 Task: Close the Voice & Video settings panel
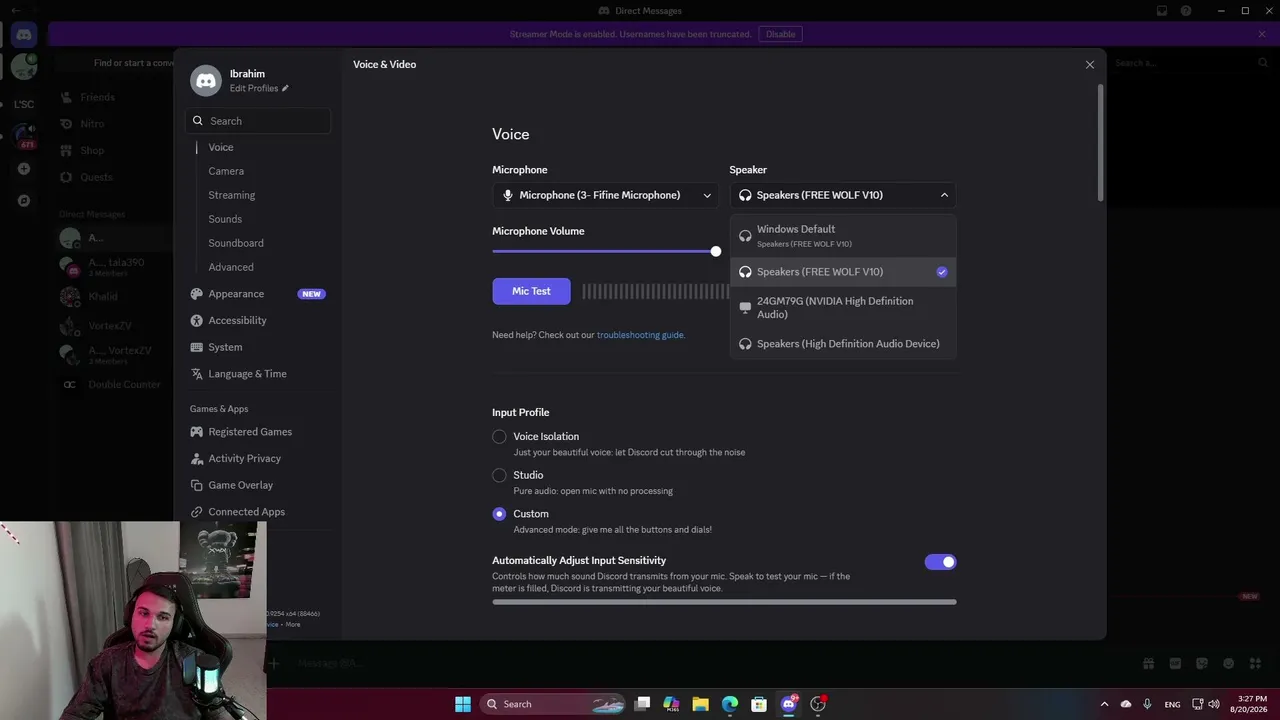[1090, 65]
